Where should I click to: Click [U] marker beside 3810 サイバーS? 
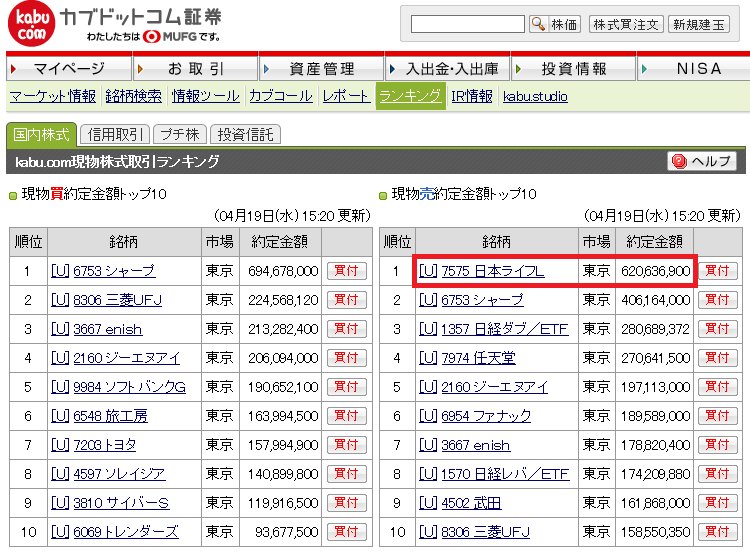(60, 503)
